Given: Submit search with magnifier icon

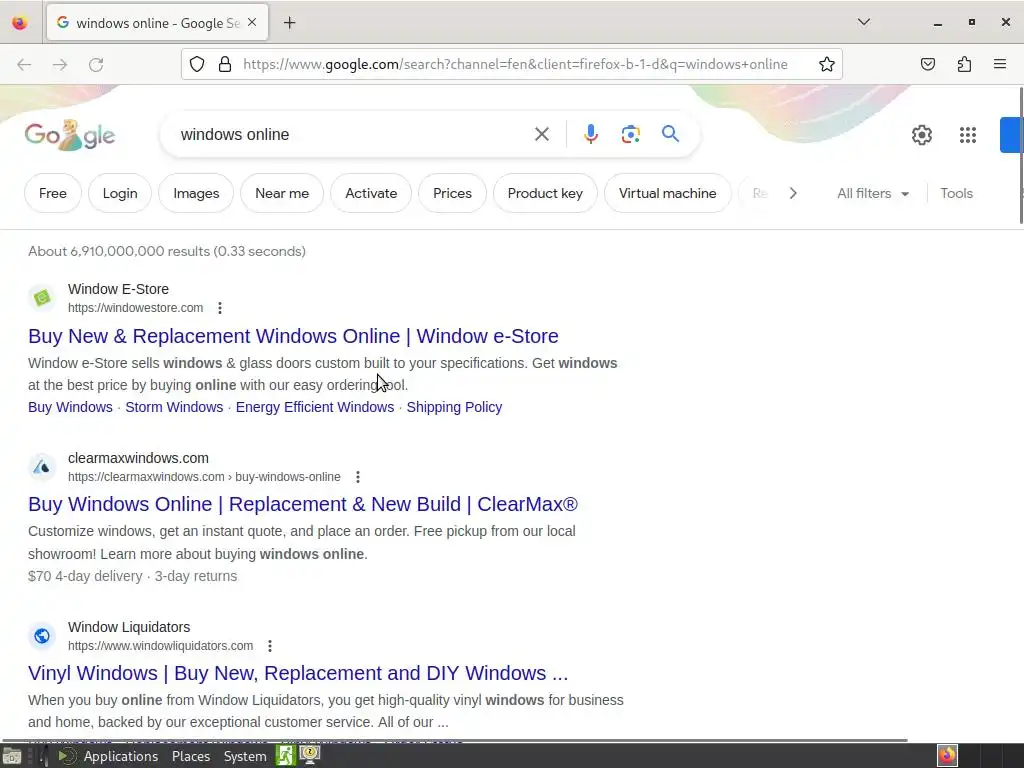Looking at the screenshot, I should pyautogui.click(x=670, y=134).
